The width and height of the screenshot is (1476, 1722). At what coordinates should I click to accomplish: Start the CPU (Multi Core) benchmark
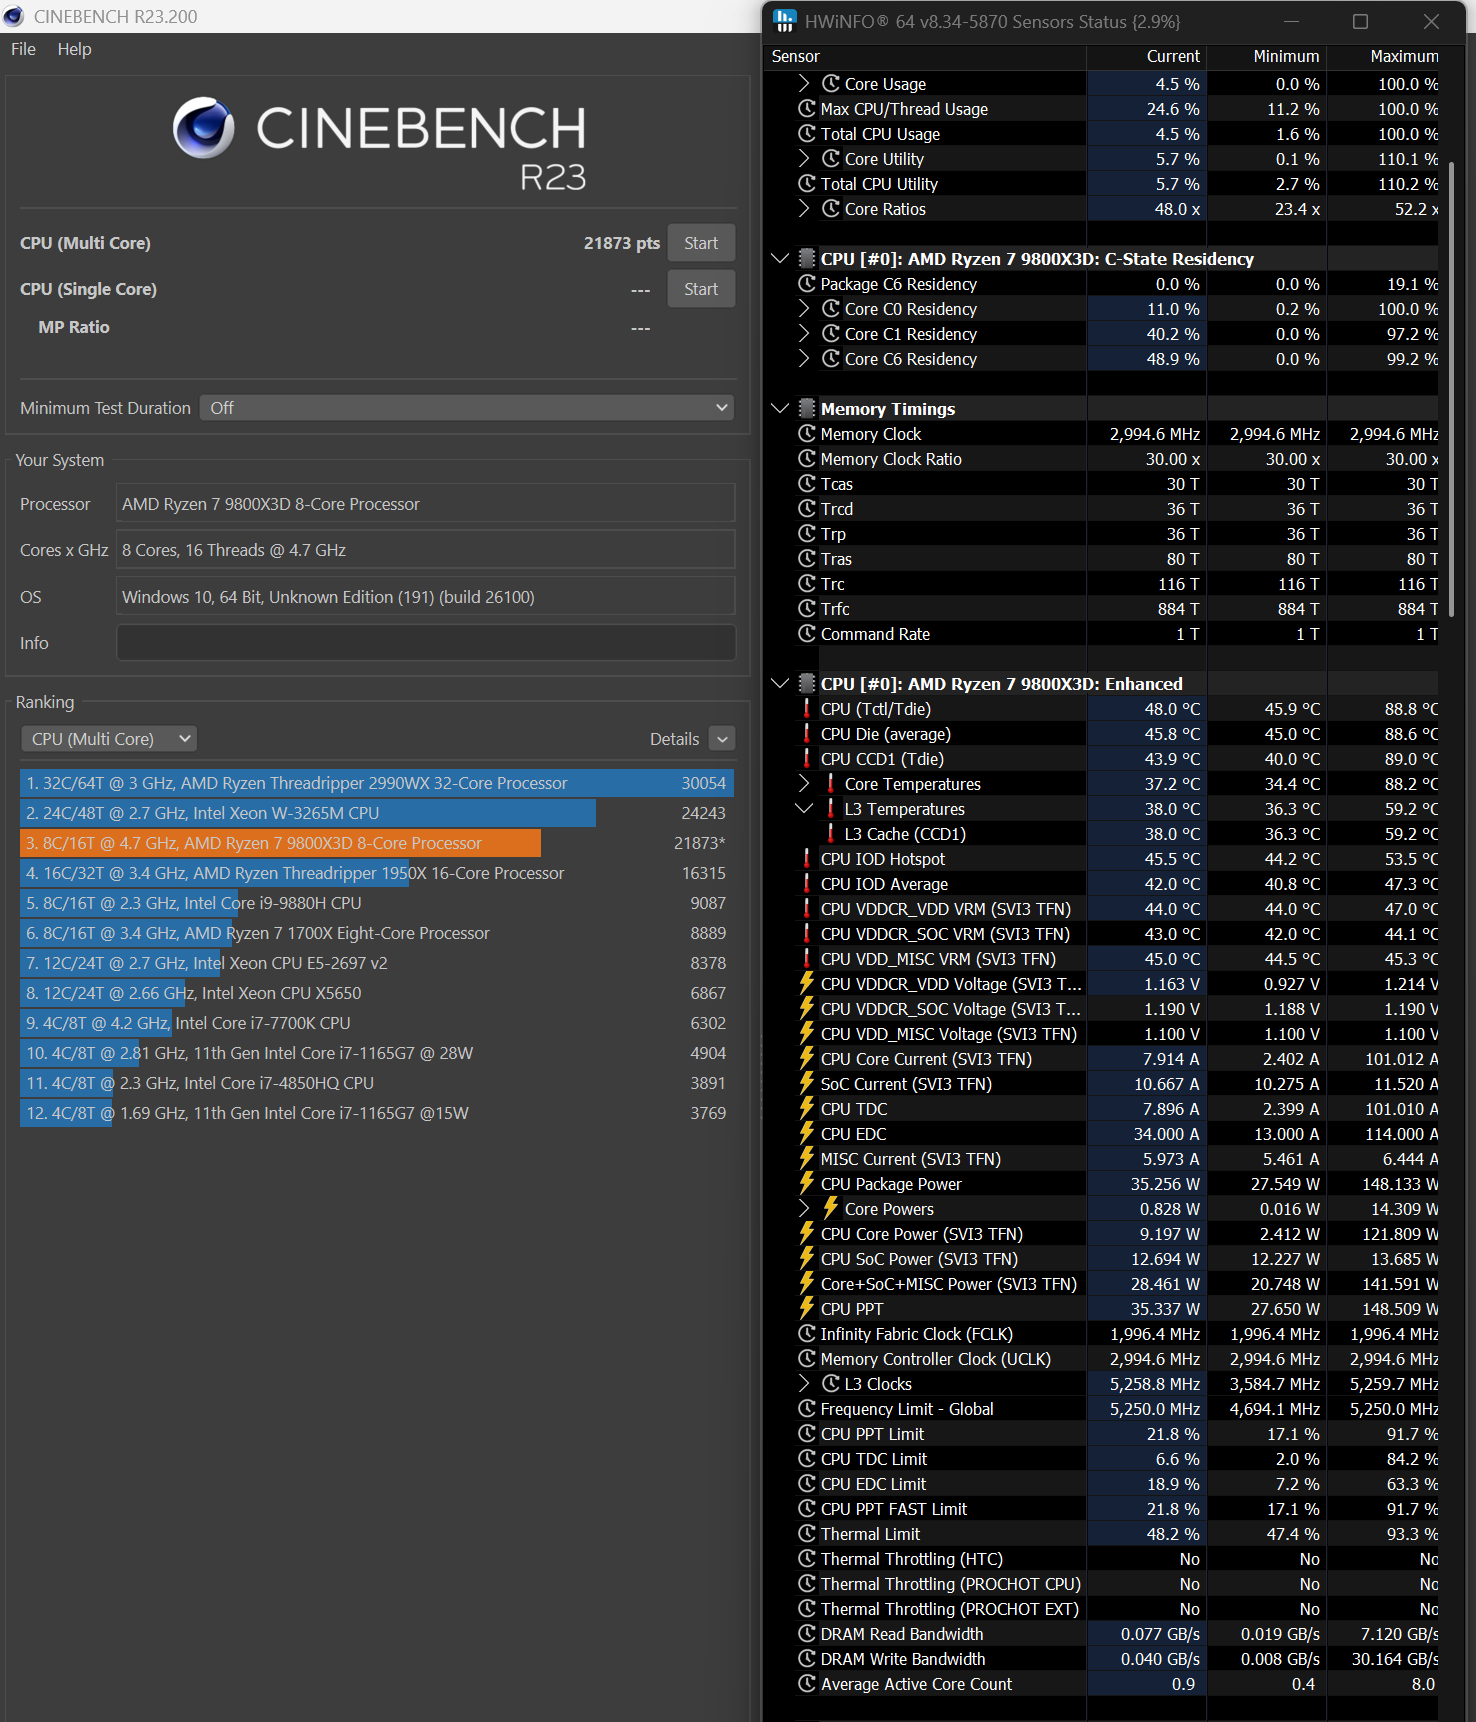pyautogui.click(x=701, y=243)
